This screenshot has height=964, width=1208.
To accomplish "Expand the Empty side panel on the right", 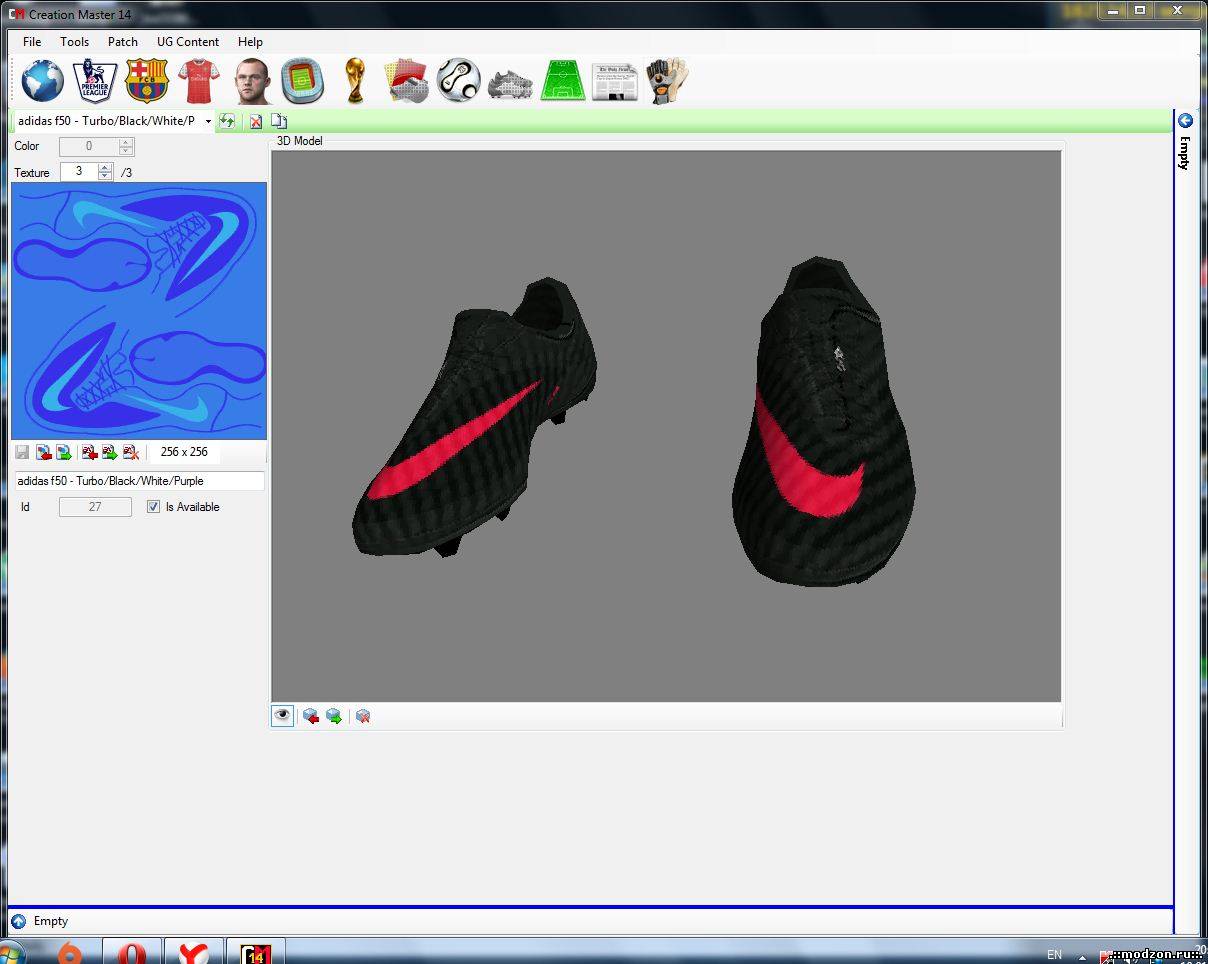I will [x=1185, y=121].
